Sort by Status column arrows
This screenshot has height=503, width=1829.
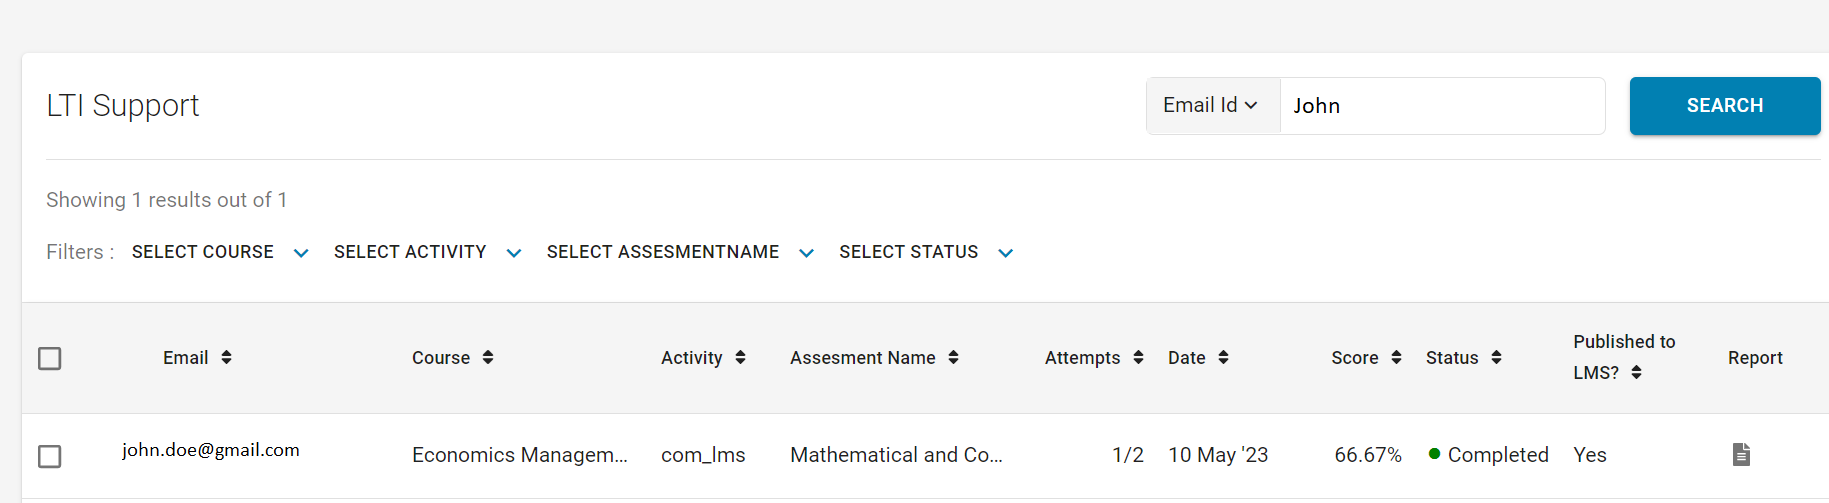(x=1496, y=357)
